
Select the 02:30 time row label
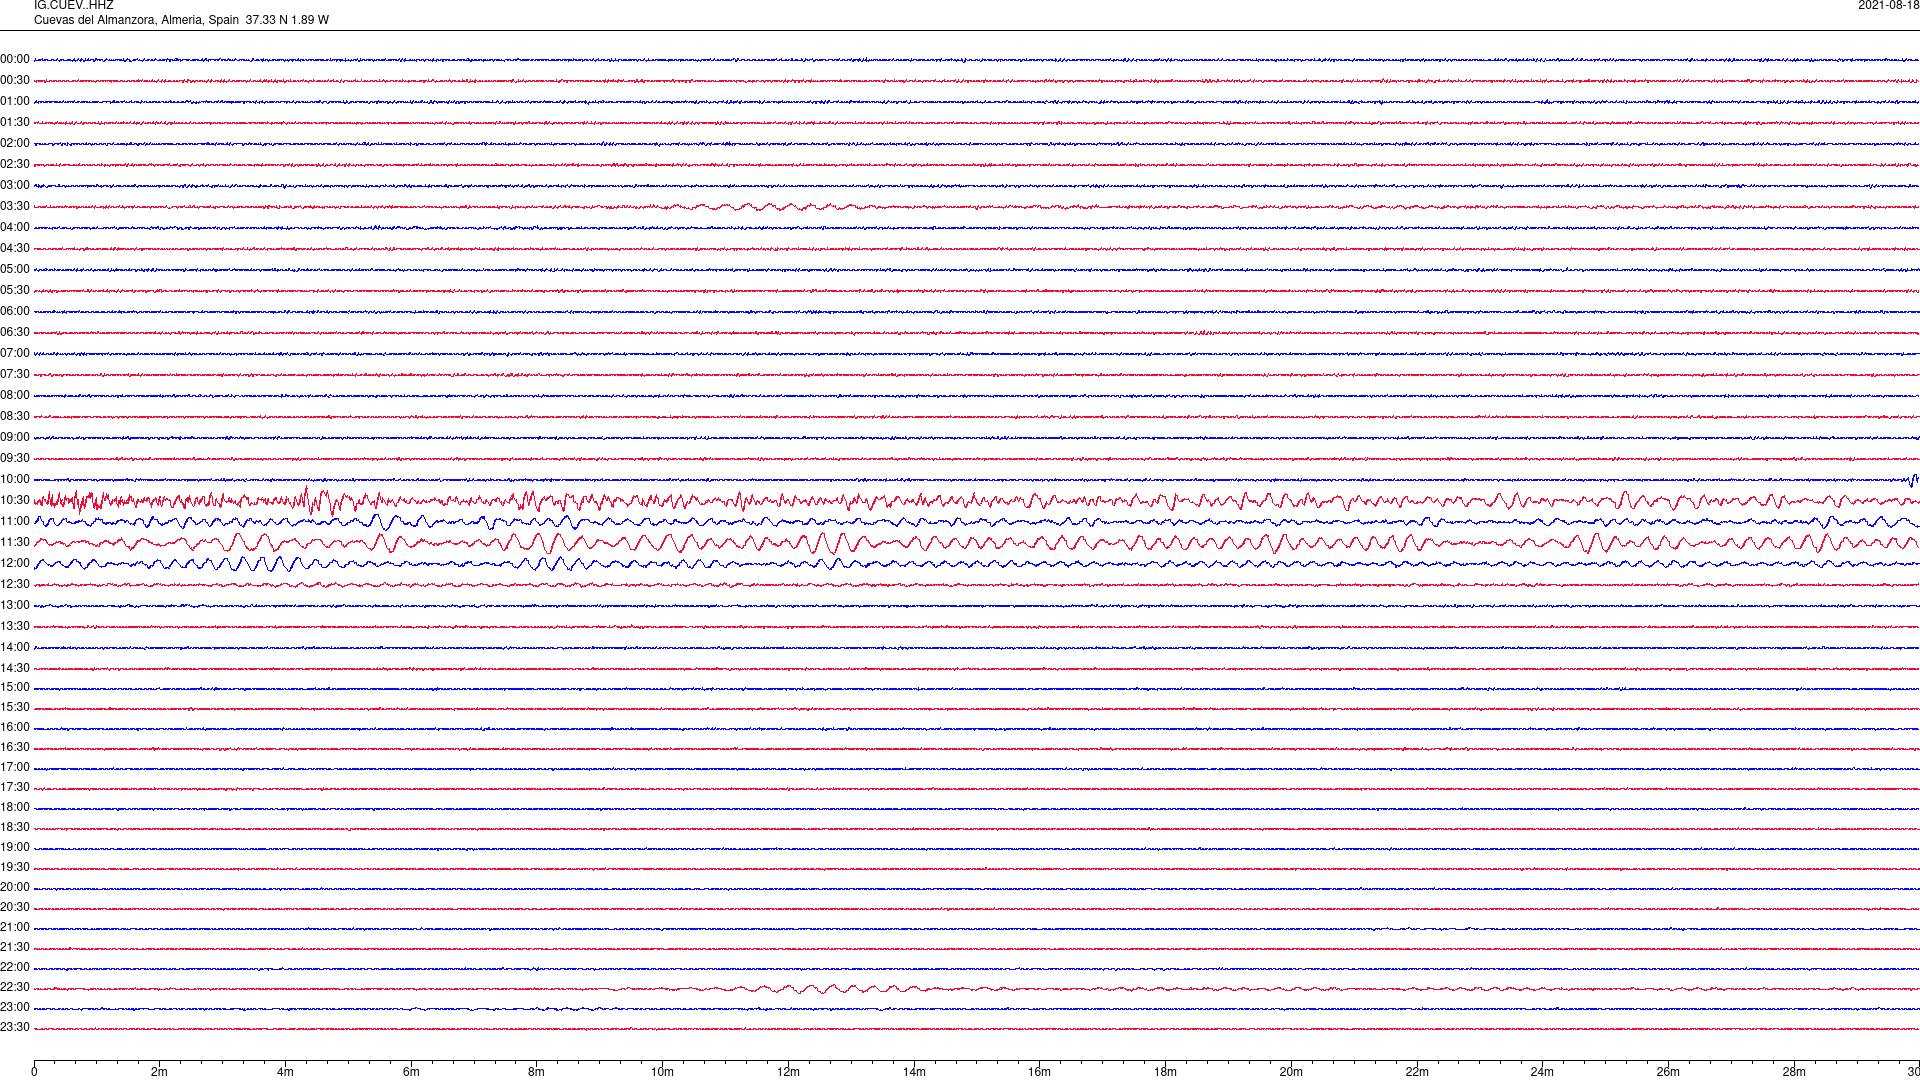pyautogui.click(x=15, y=164)
